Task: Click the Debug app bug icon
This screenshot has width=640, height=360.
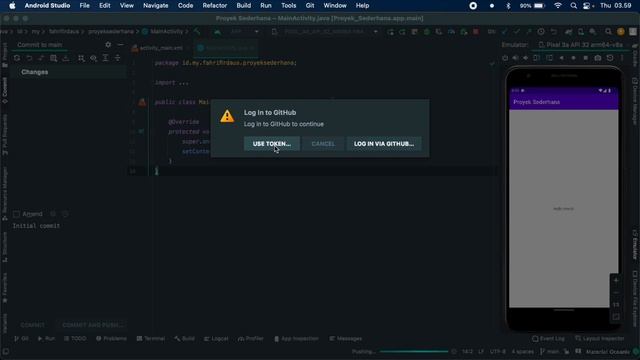Action: point(427,32)
